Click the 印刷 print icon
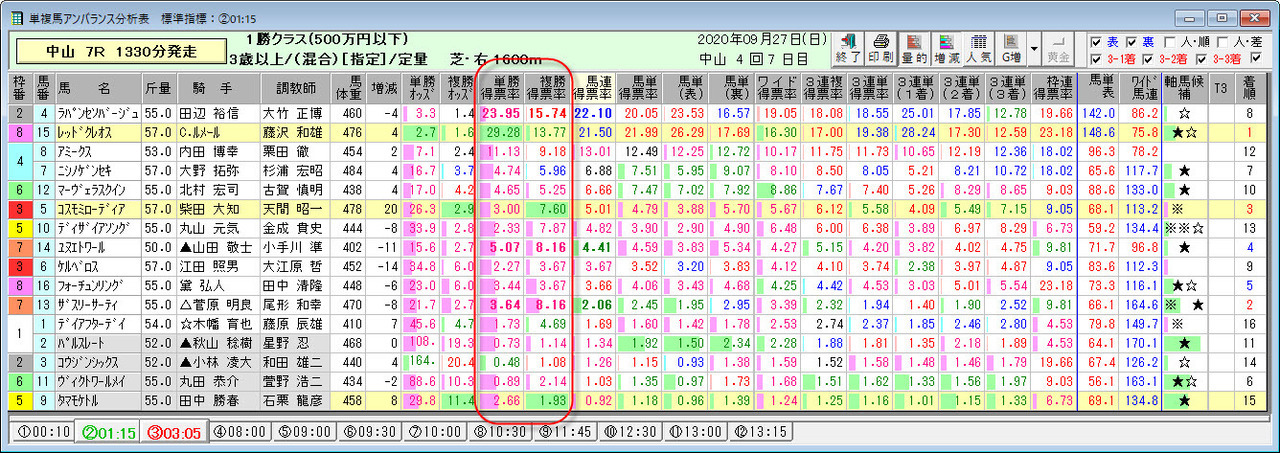The image size is (1280, 453). pos(882,48)
